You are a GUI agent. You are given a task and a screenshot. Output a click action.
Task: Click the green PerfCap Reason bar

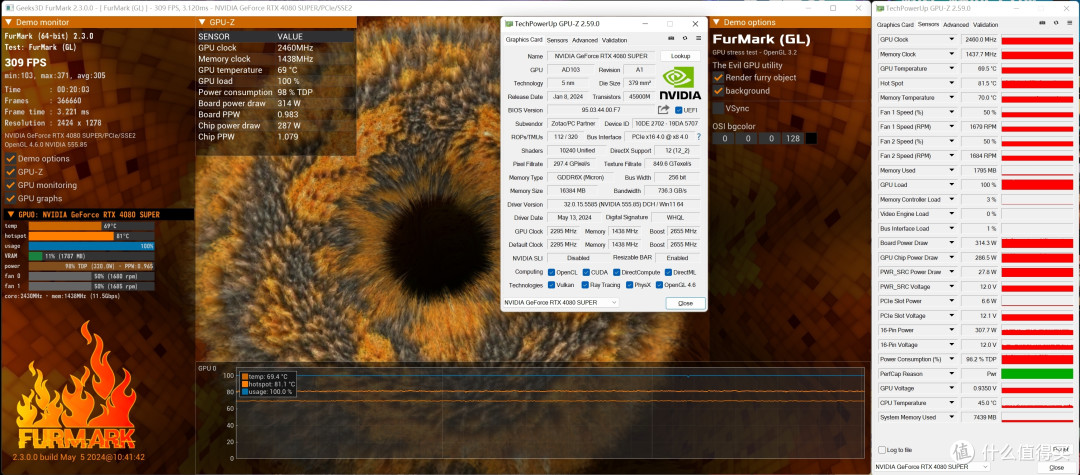(1037, 374)
